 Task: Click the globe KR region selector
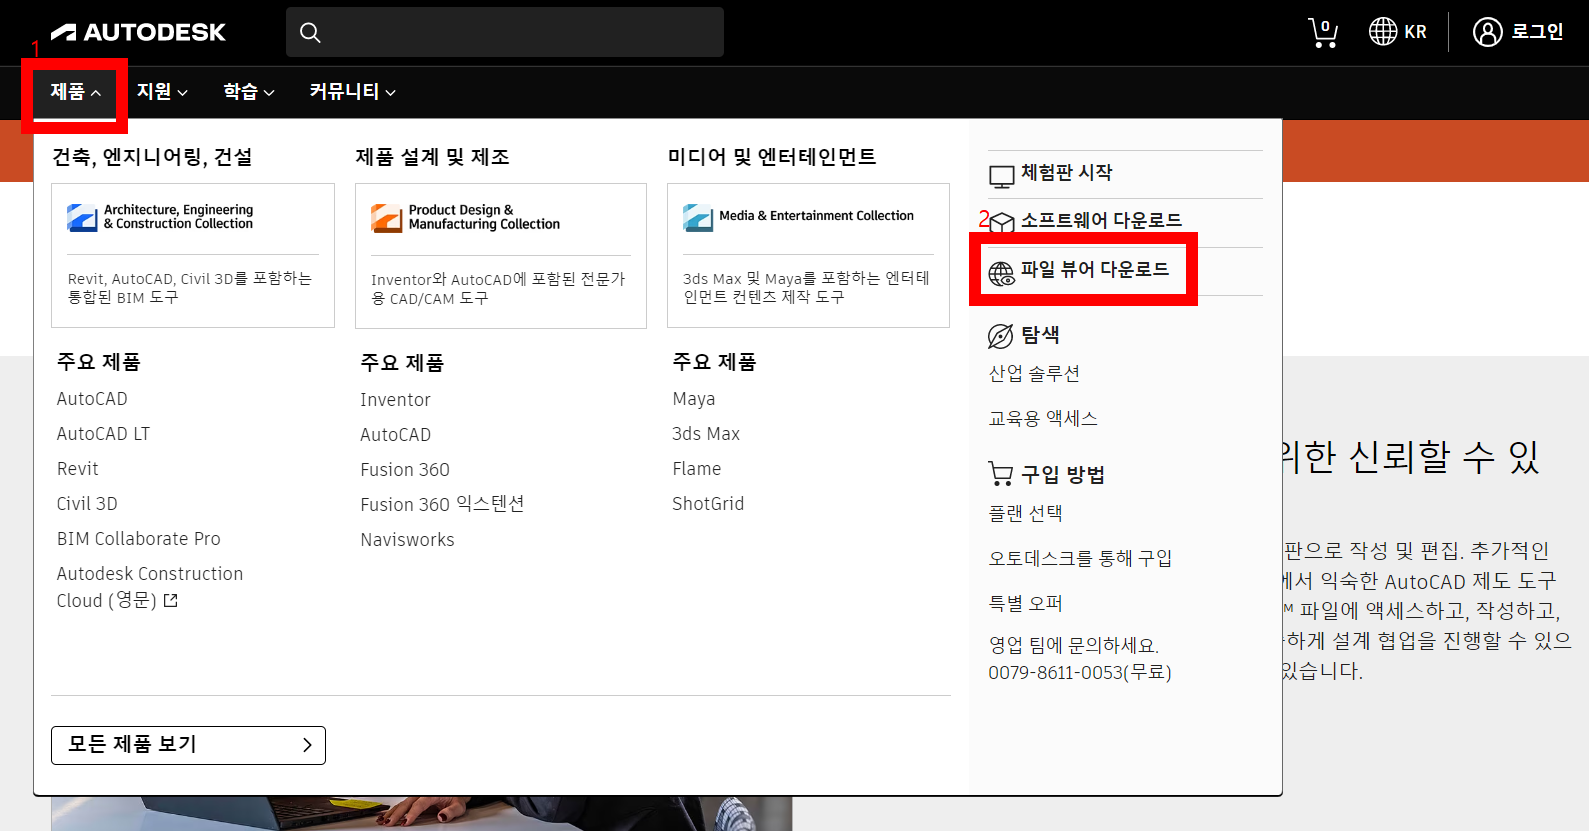pos(1397,32)
